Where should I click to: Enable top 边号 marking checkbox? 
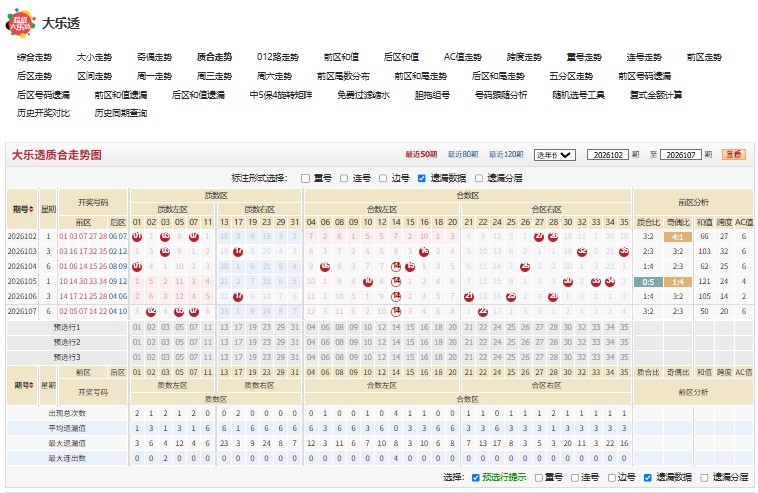click(383, 178)
